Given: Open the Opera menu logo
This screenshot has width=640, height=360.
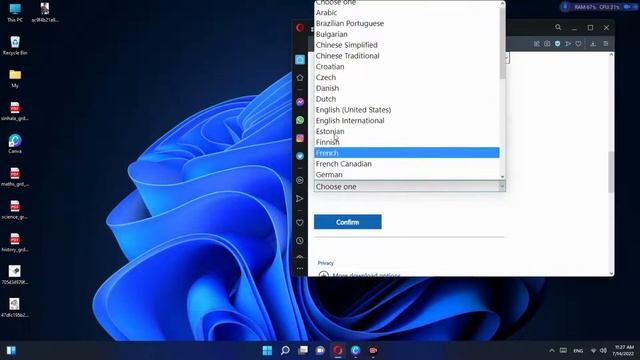Looking at the screenshot, I should click(x=300, y=28).
